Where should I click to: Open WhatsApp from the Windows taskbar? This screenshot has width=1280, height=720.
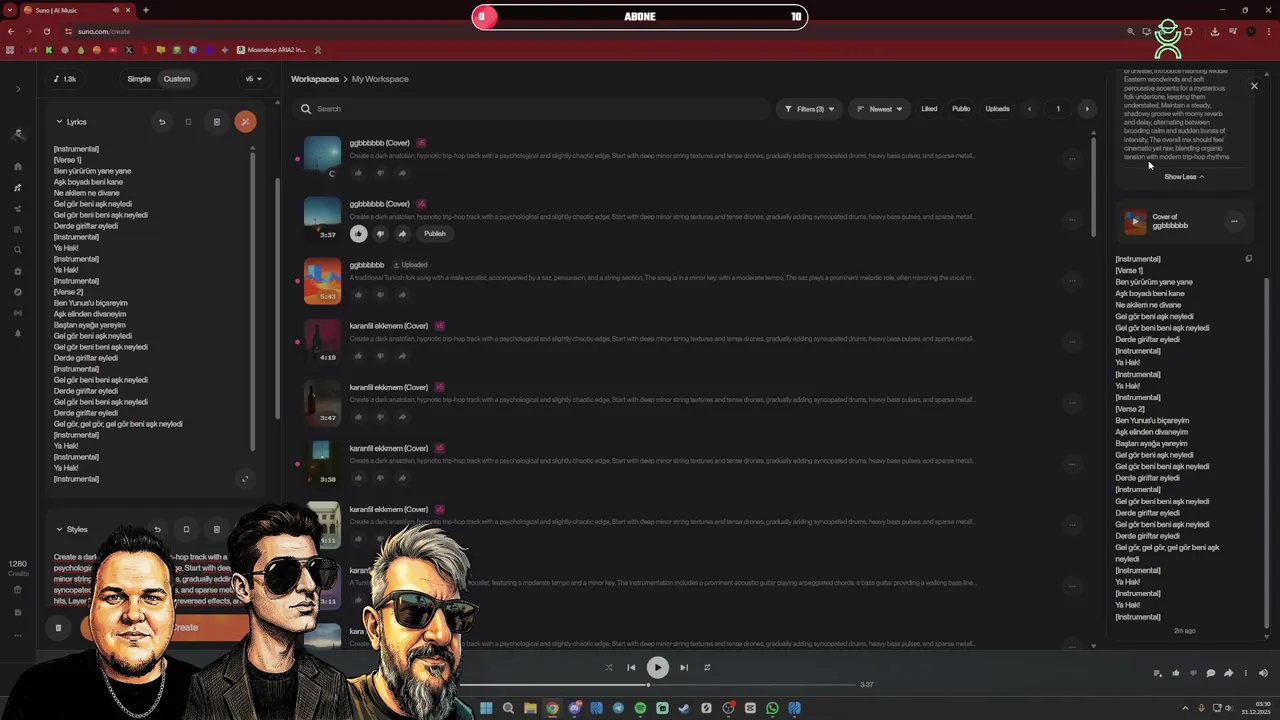pyautogui.click(x=772, y=708)
